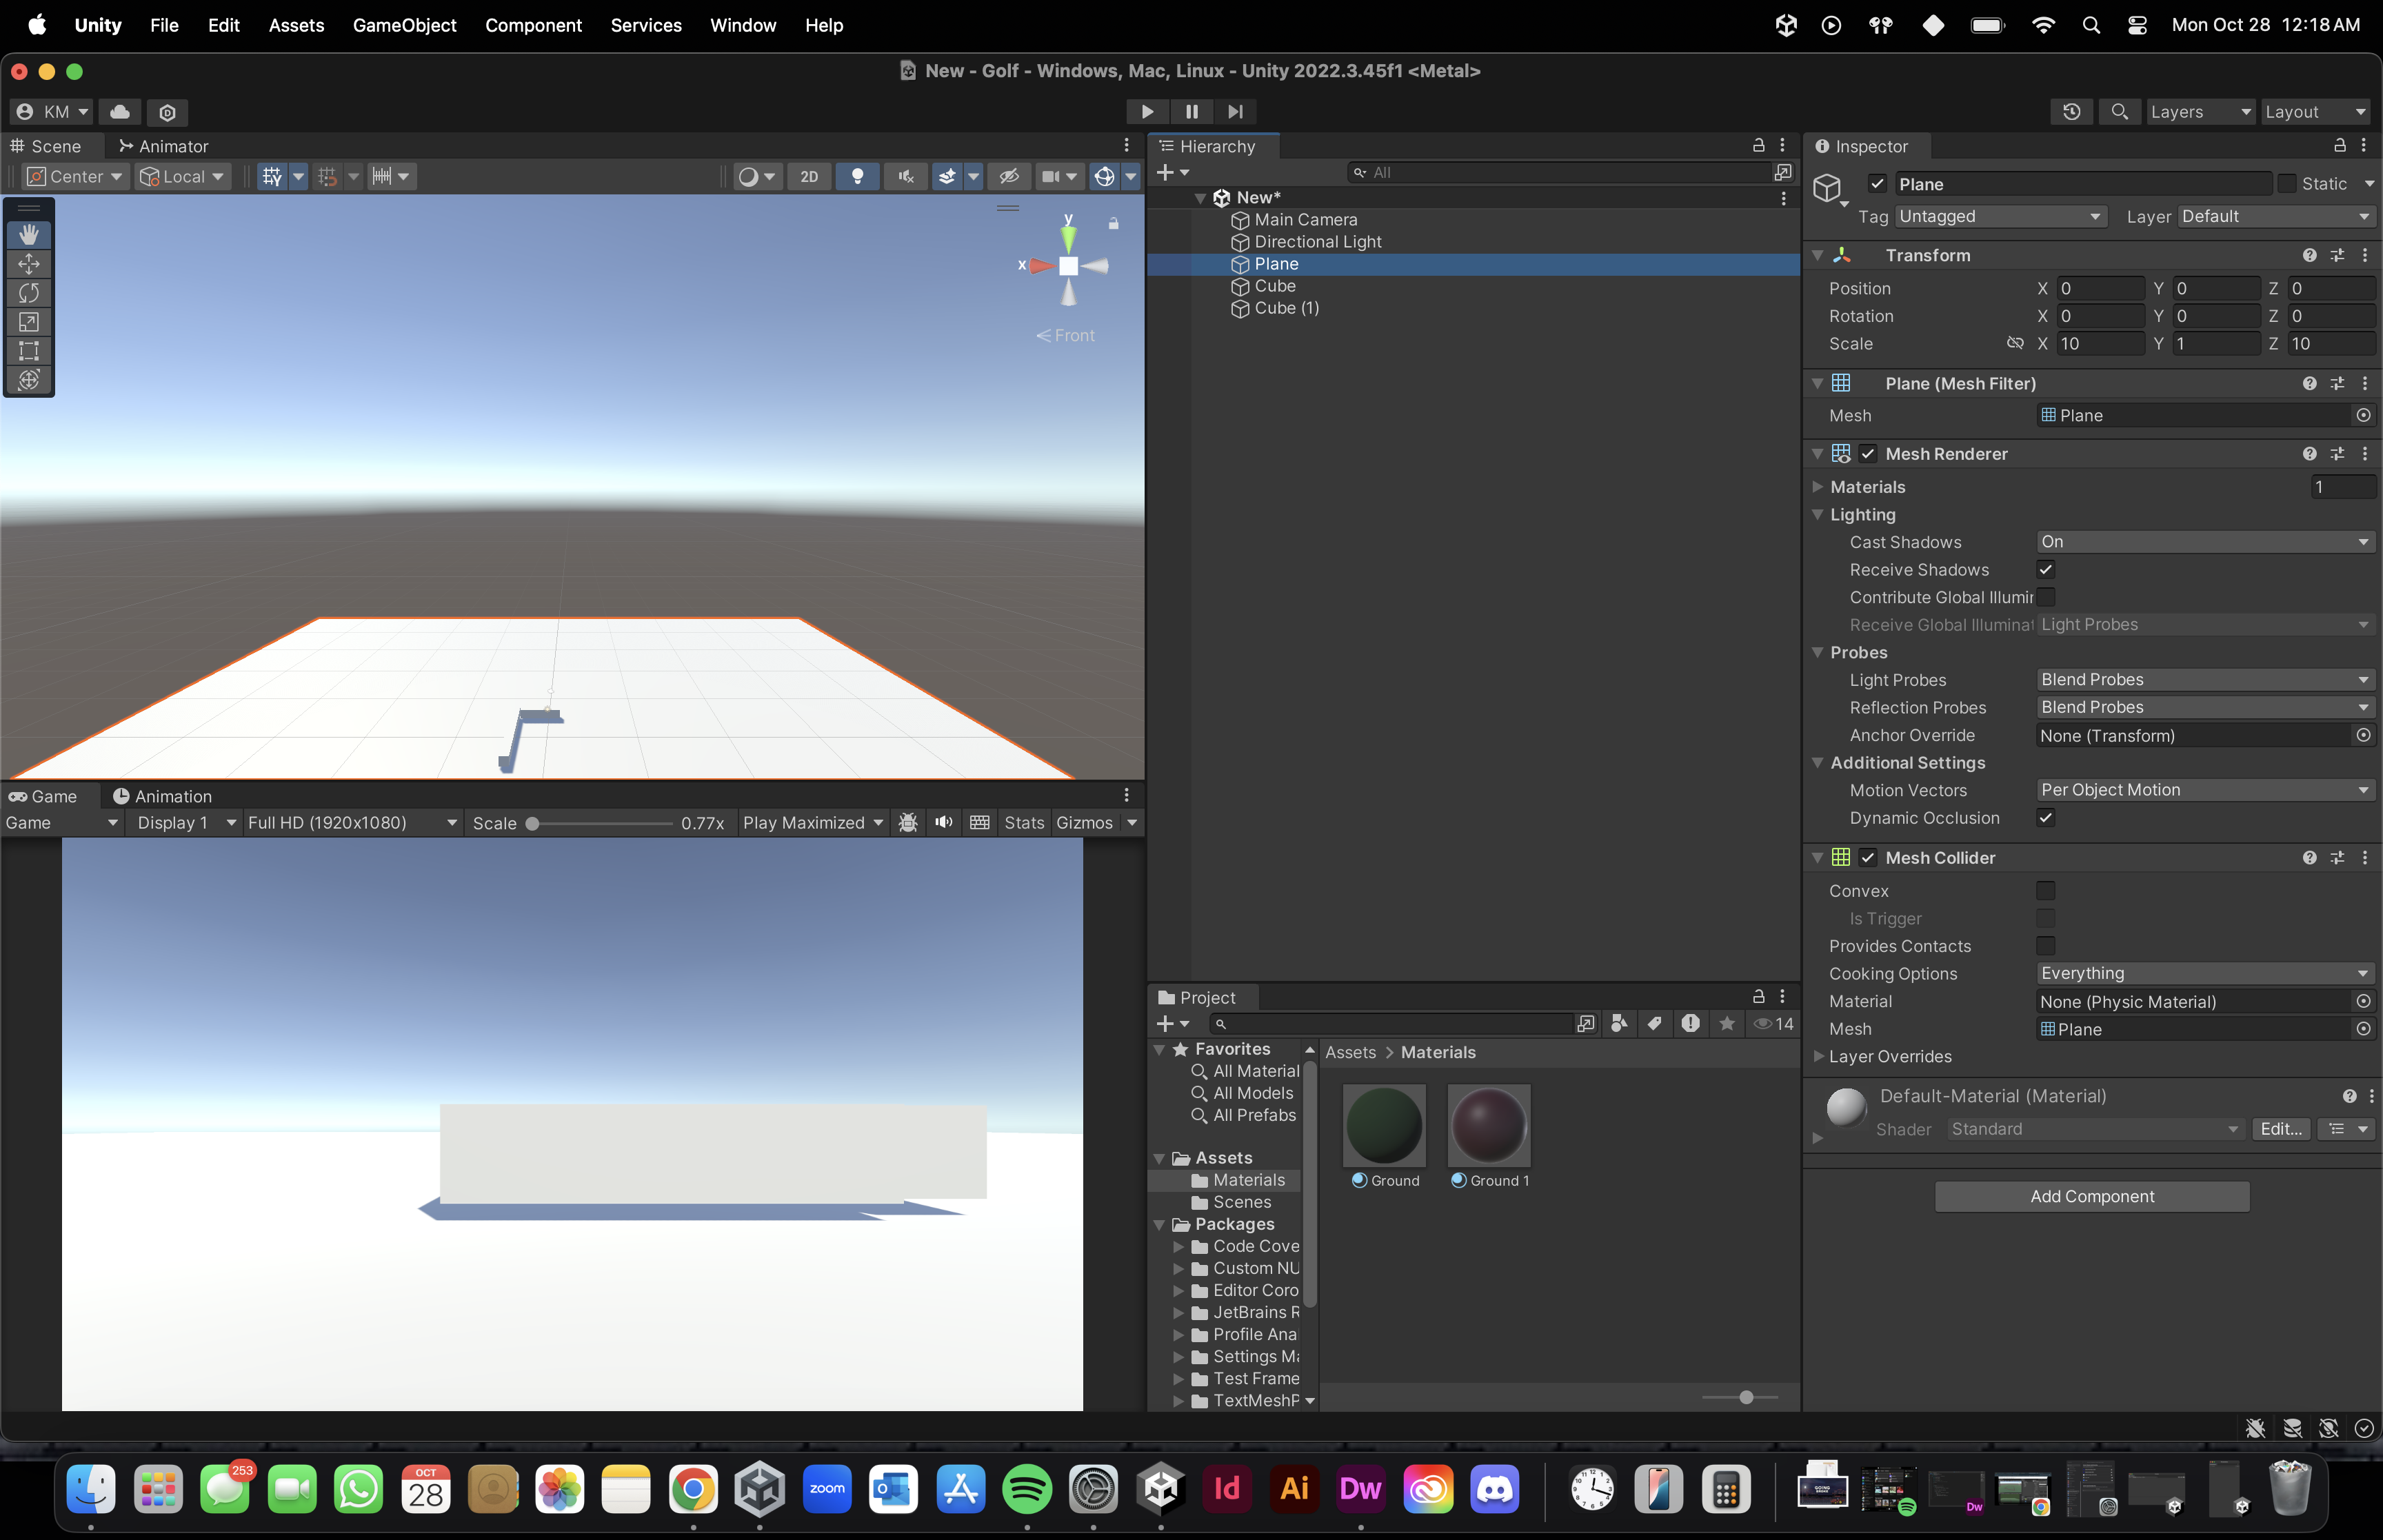Click Edit button for Default-Material shader
The width and height of the screenshot is (2383, 1540).
pos(2280,1129)
